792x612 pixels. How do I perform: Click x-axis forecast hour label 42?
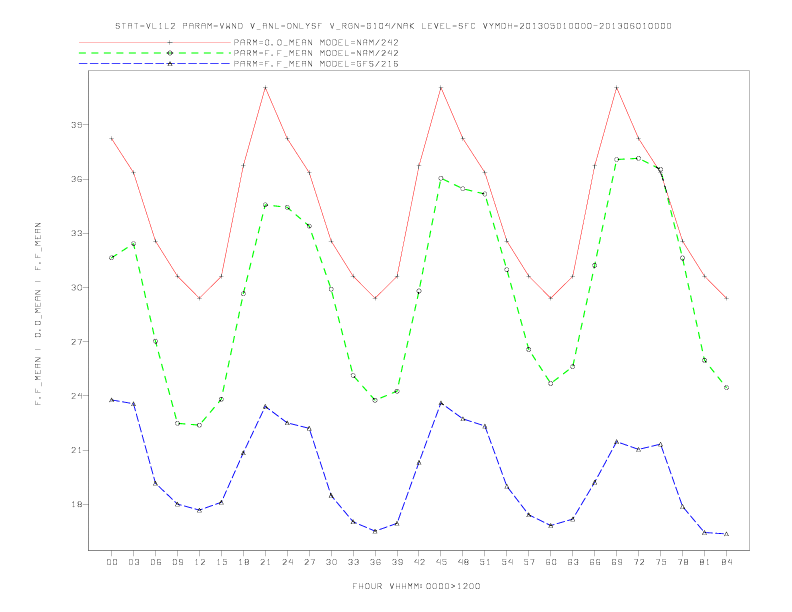[419, 562]
